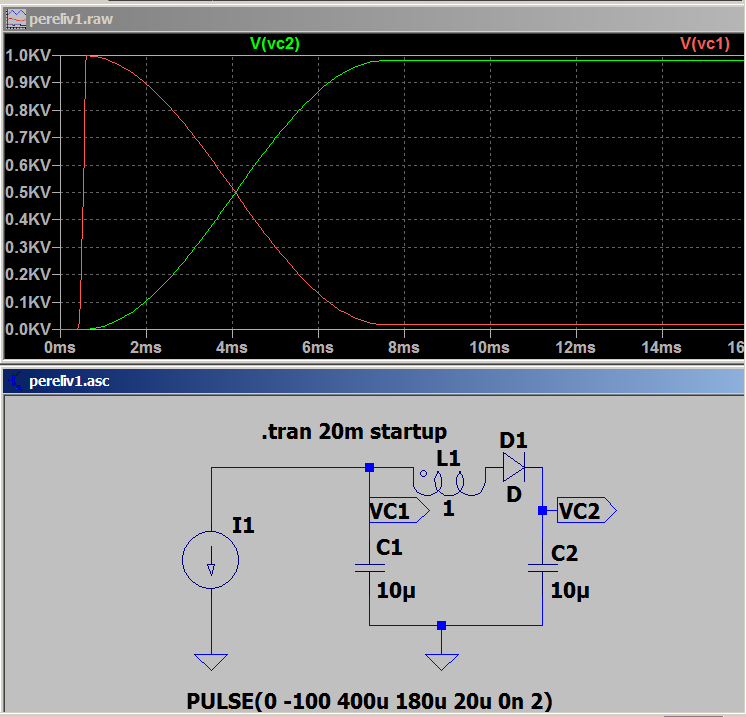This screenshot has height=717, width=746.
Task: Click the 1.0KV label on the voltage axis
Action: pyautogui.click(x=28, y=56)
